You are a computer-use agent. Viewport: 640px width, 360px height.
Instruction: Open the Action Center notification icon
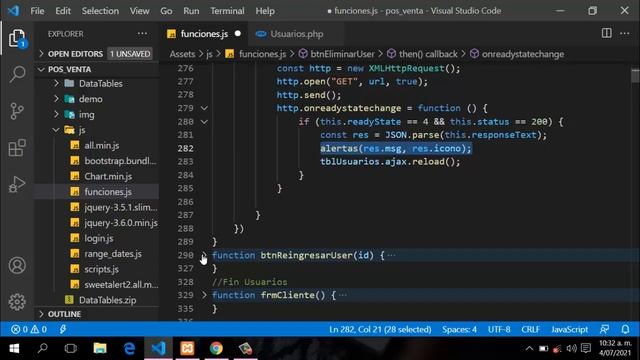(586, 349)
